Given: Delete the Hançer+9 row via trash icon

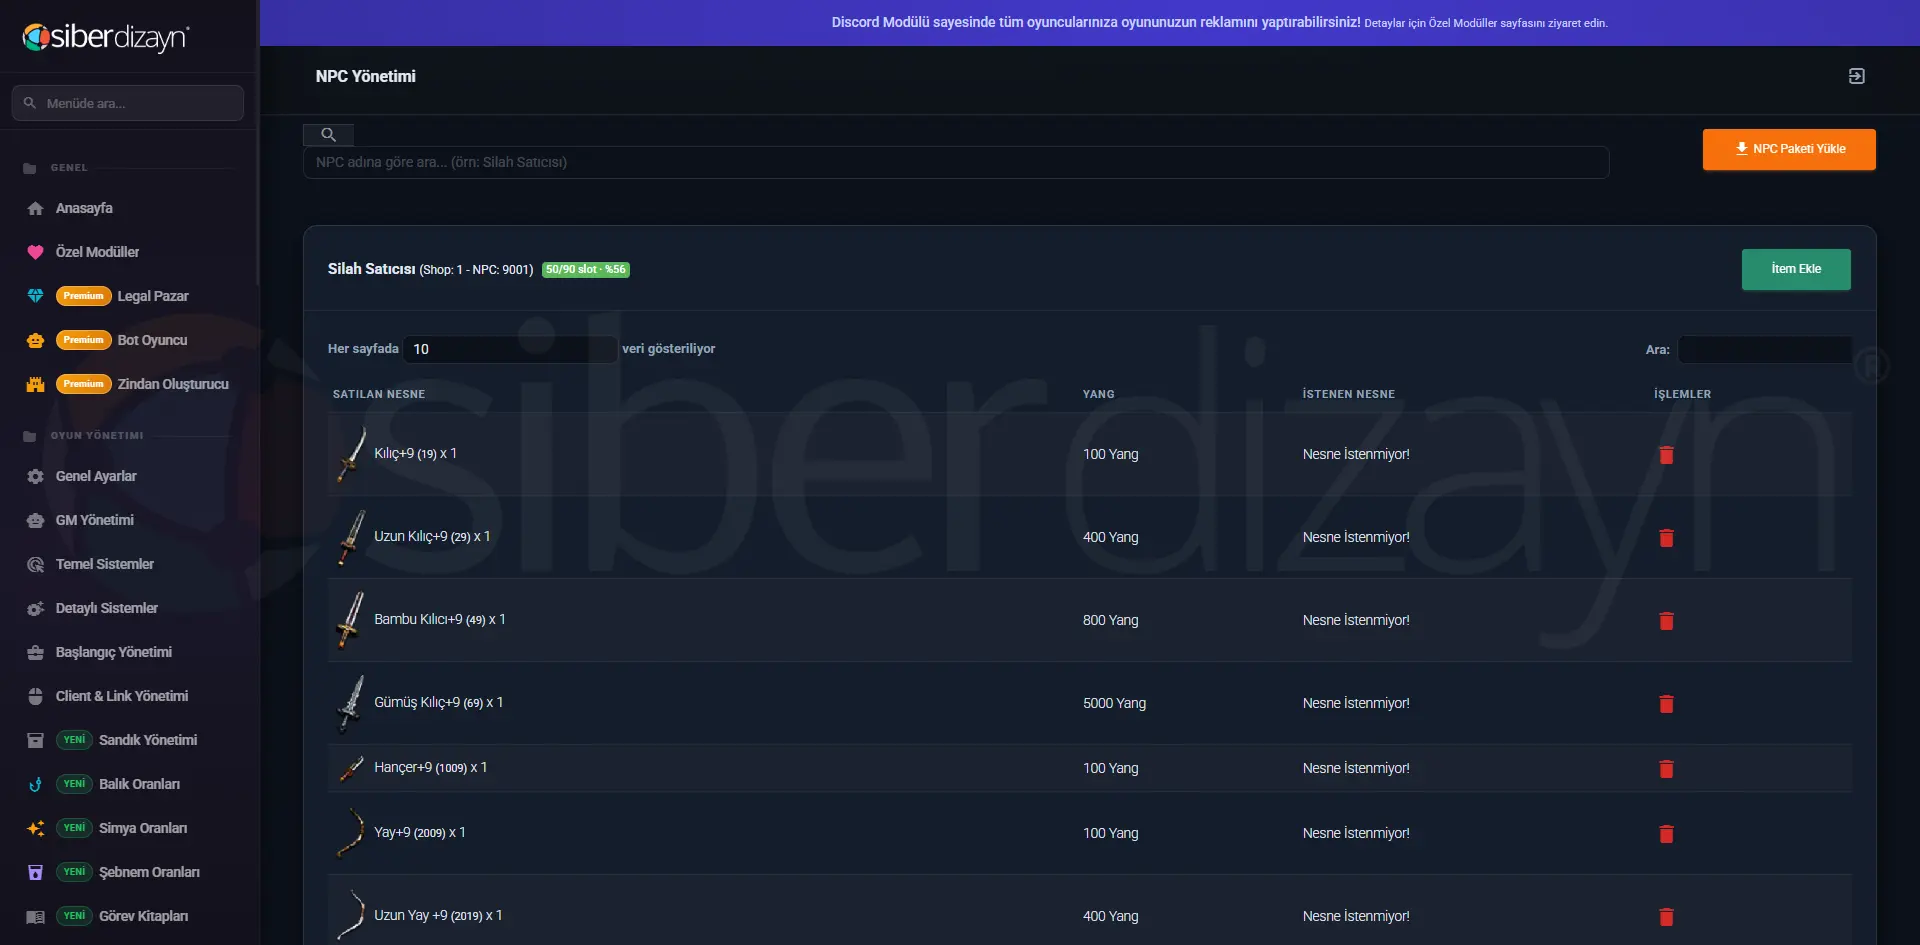Looking at the screenshot, I should pyautogui.click(x=1666, y=769).
